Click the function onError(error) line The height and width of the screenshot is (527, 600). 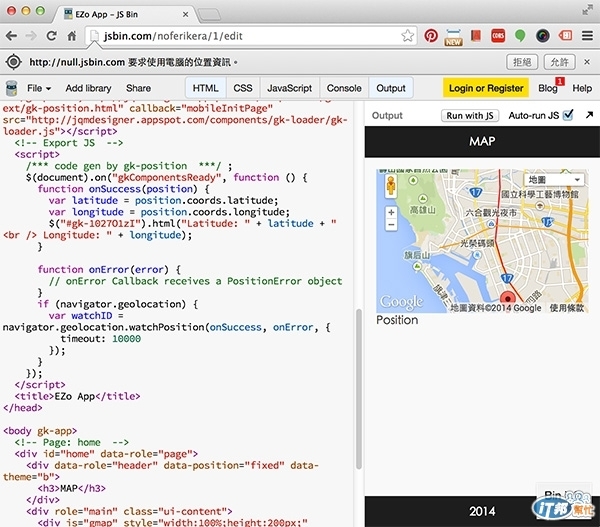point(109,269)
